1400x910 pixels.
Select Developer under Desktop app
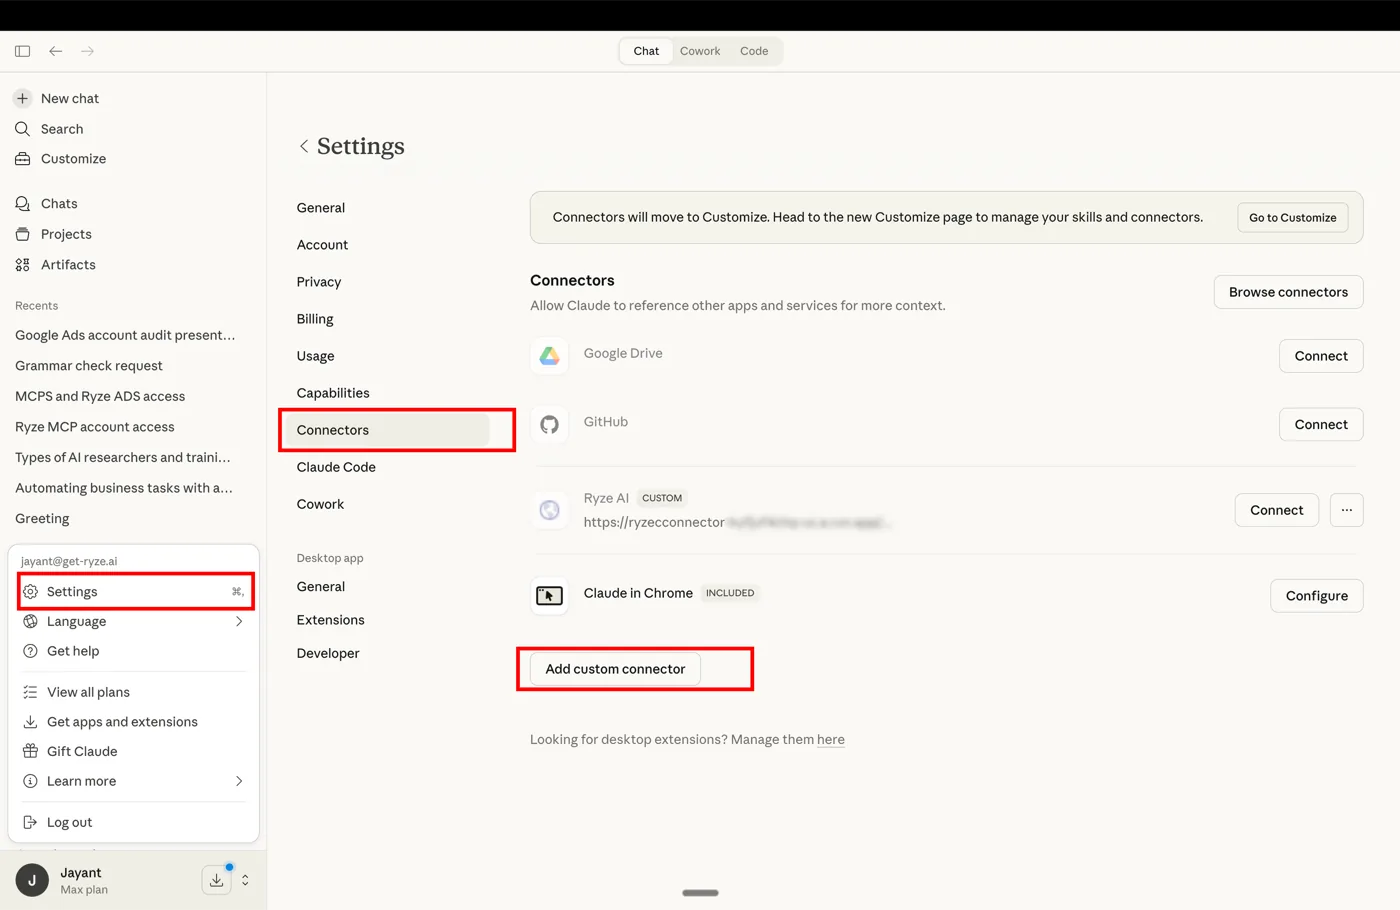click(x=328, y=653)
